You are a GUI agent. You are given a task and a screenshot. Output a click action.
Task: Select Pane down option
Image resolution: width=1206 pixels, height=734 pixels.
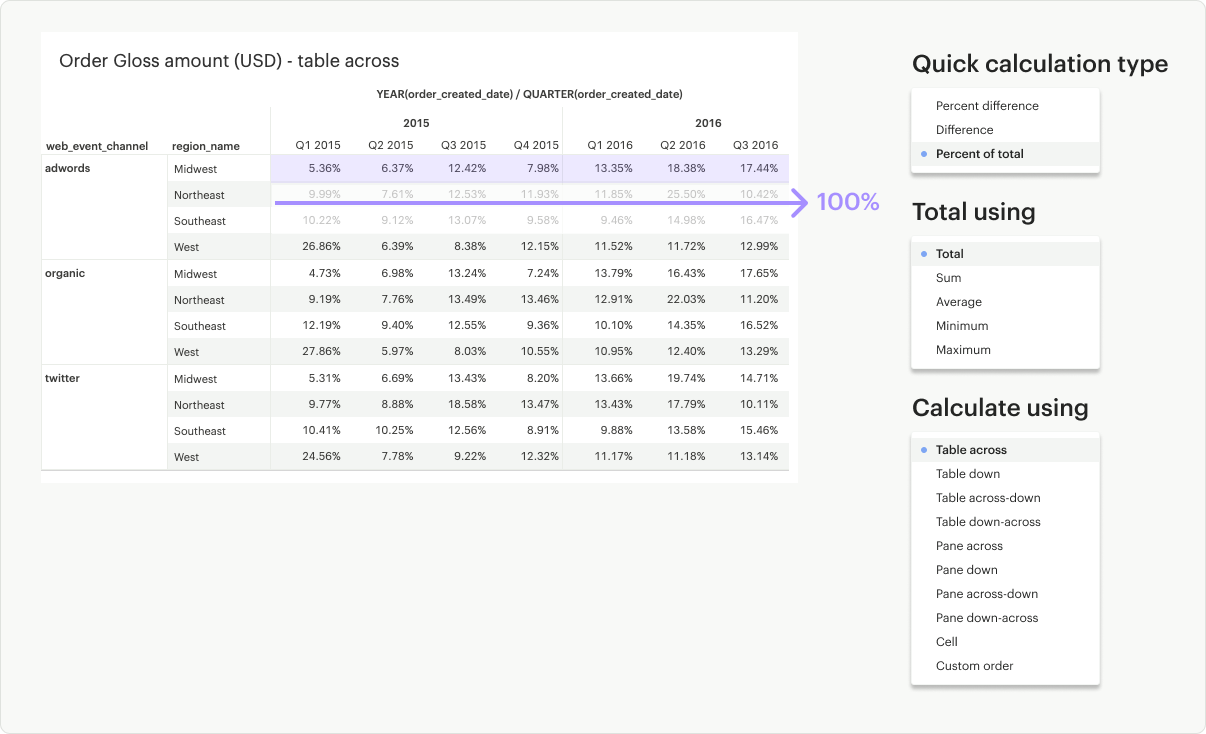[966, 570]
